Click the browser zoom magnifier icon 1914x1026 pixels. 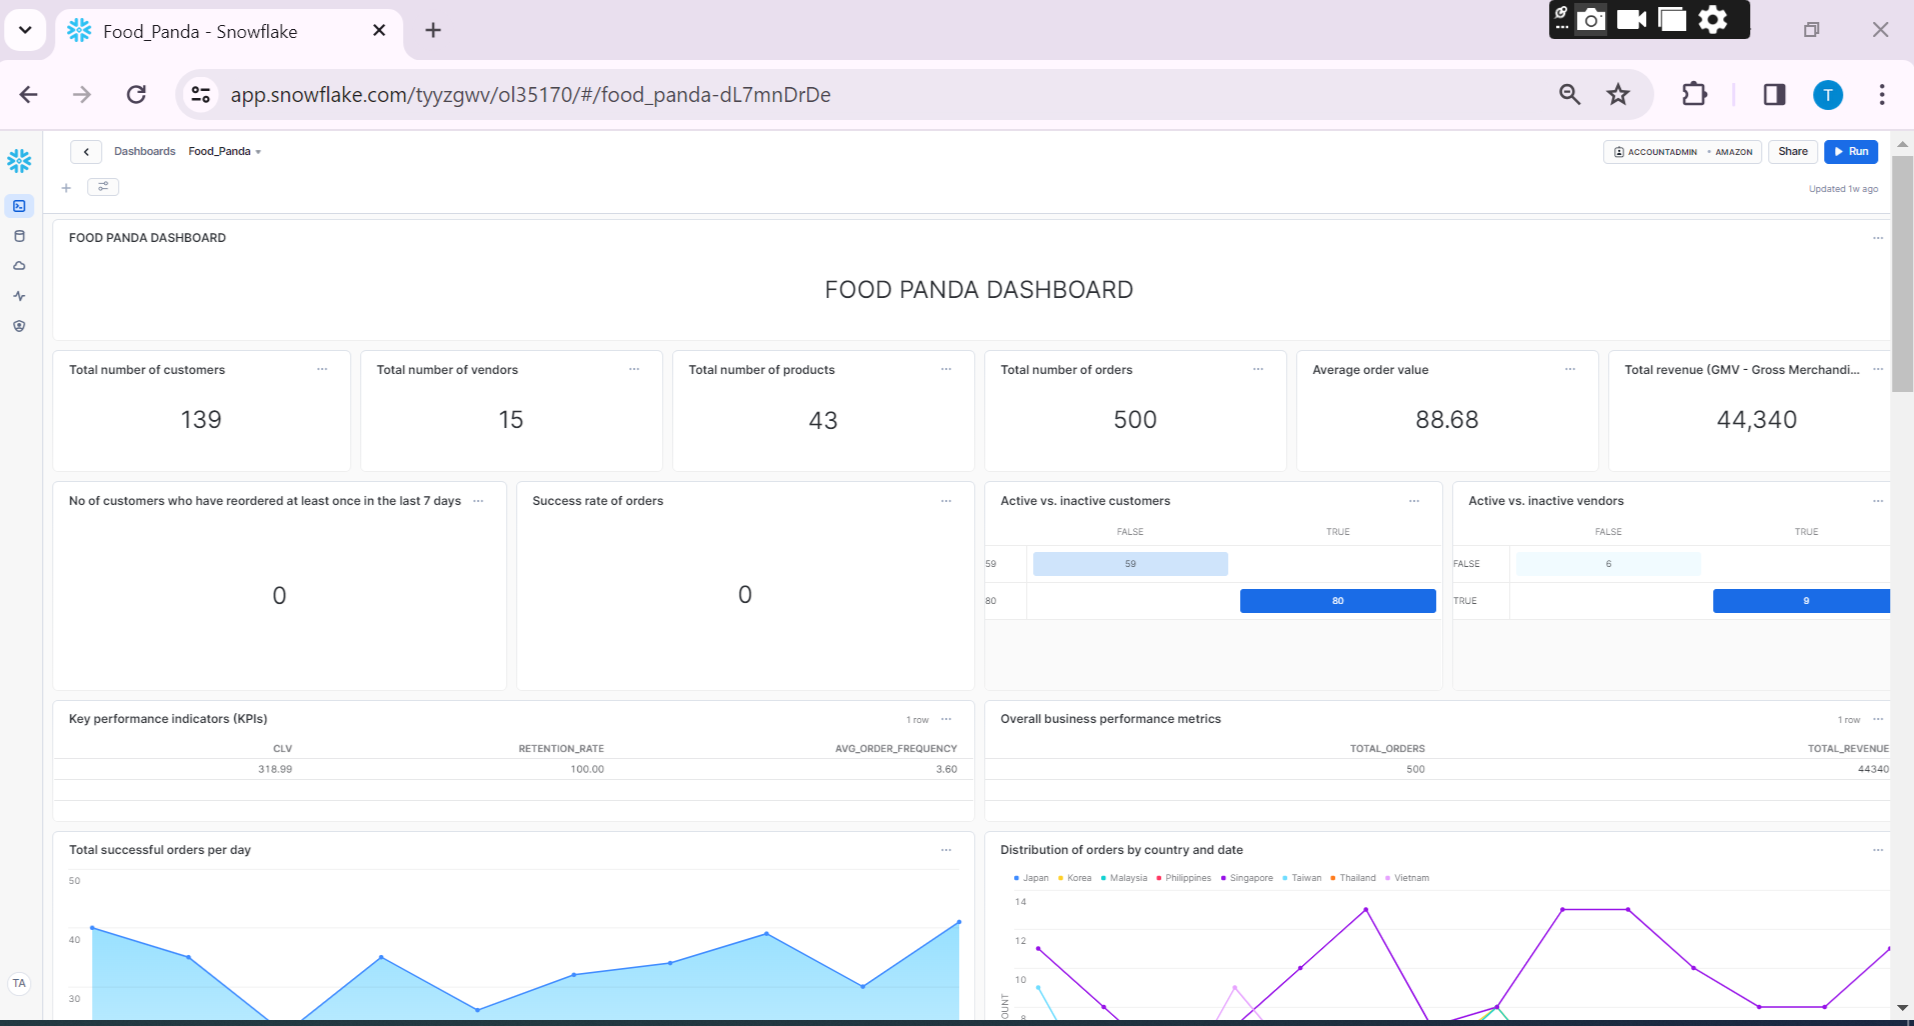pos(1569,94)
